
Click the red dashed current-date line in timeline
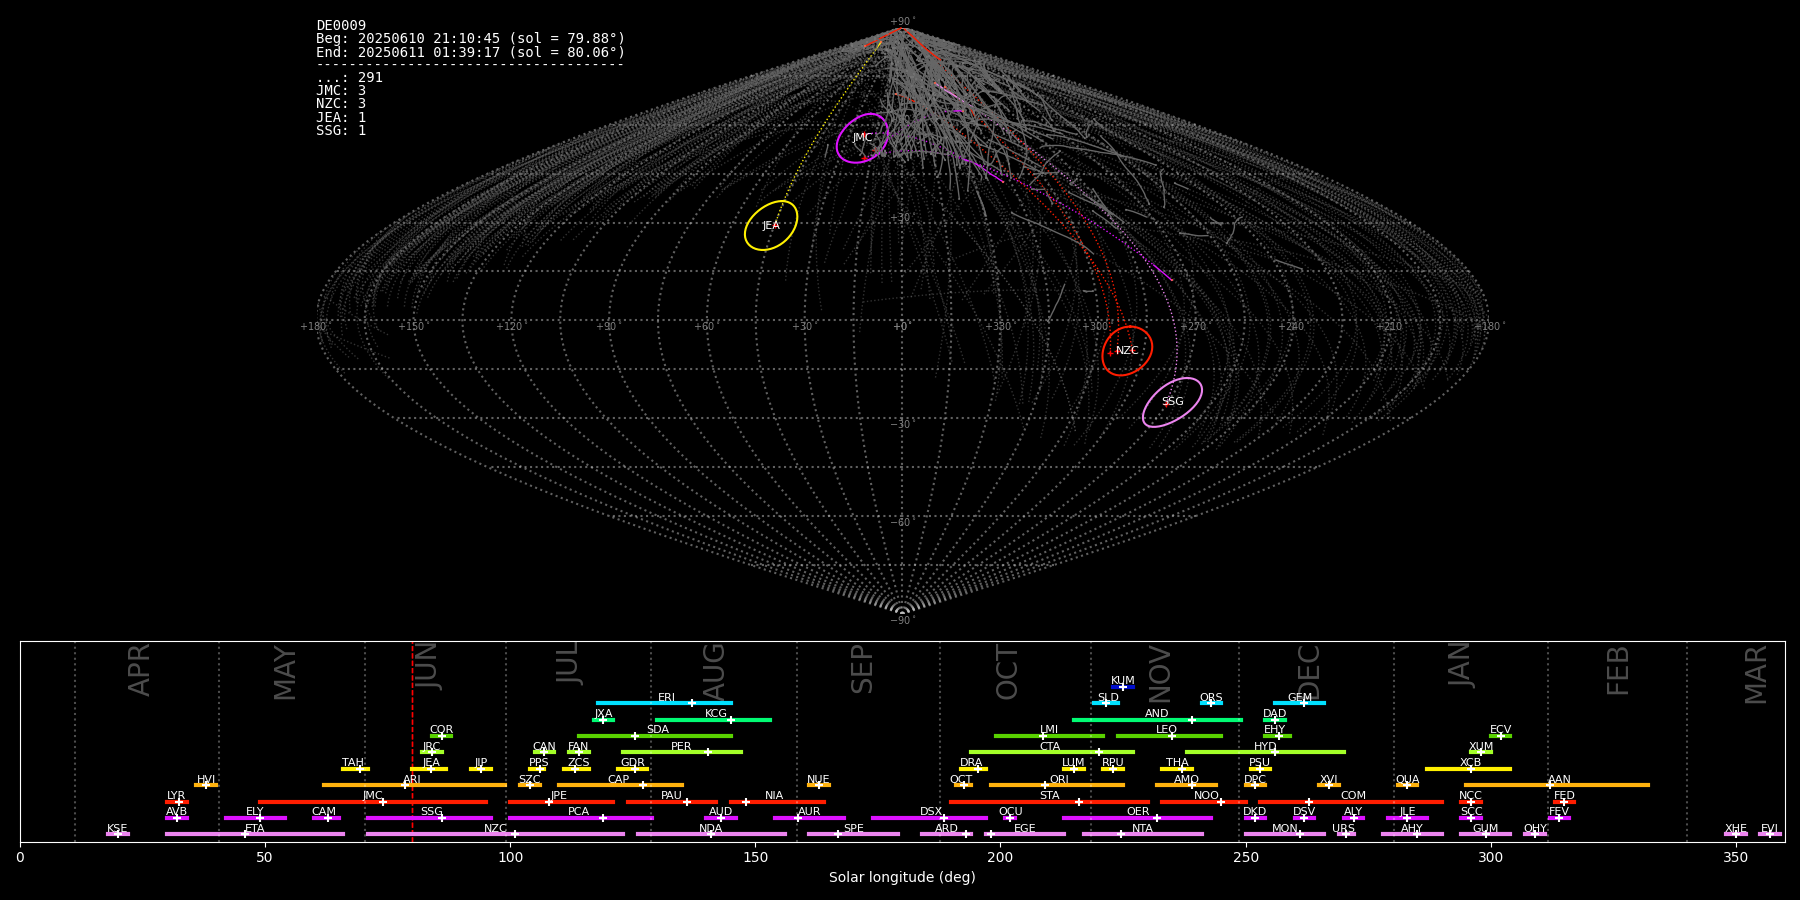point(412,741)
